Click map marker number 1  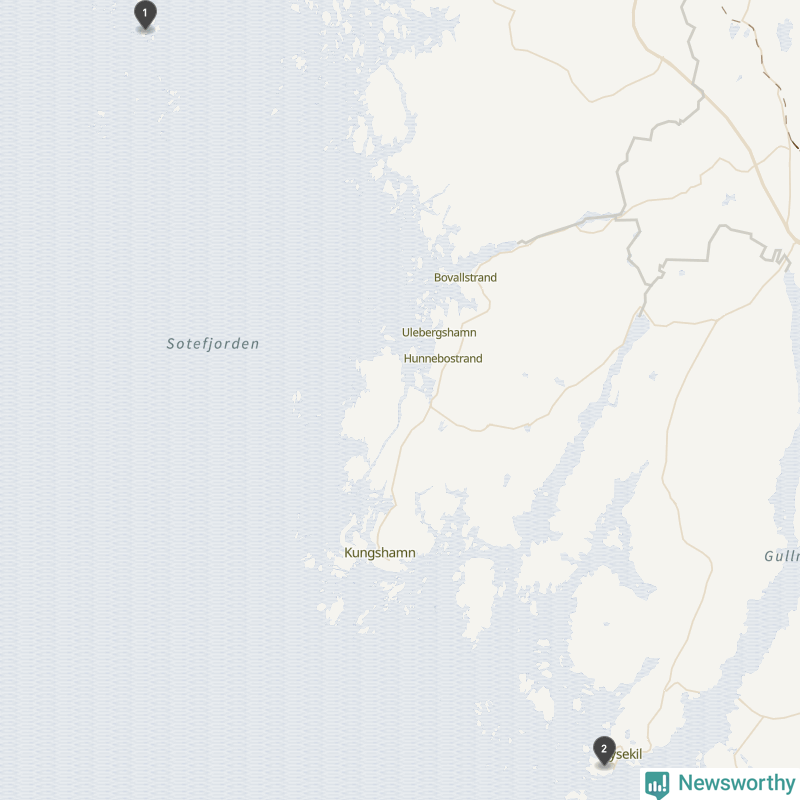coord(145,14)
